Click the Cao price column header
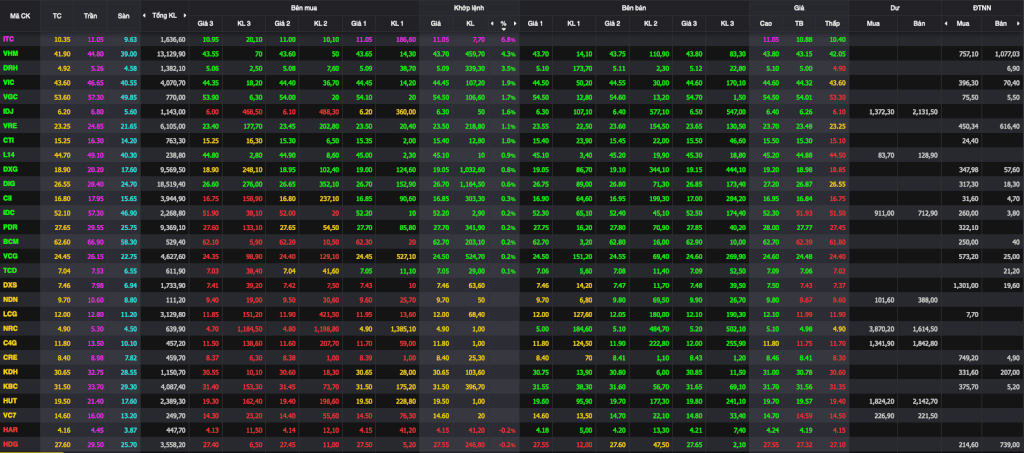1024x453 pixels. coord(765,24)
